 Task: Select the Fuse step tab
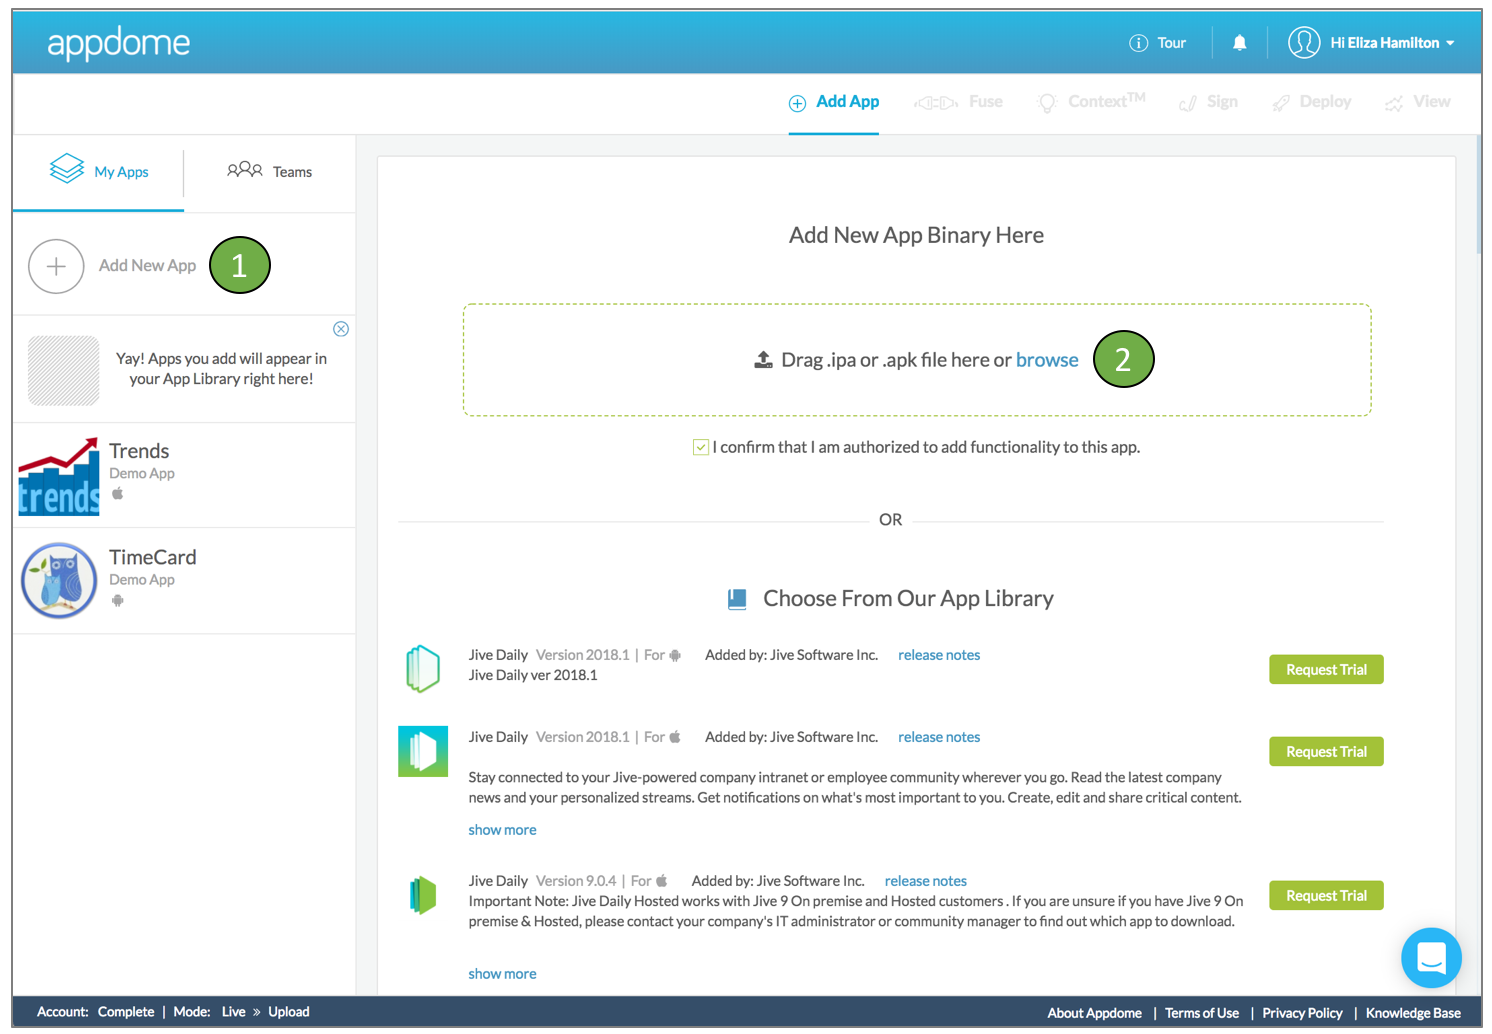tap(958, 102)
